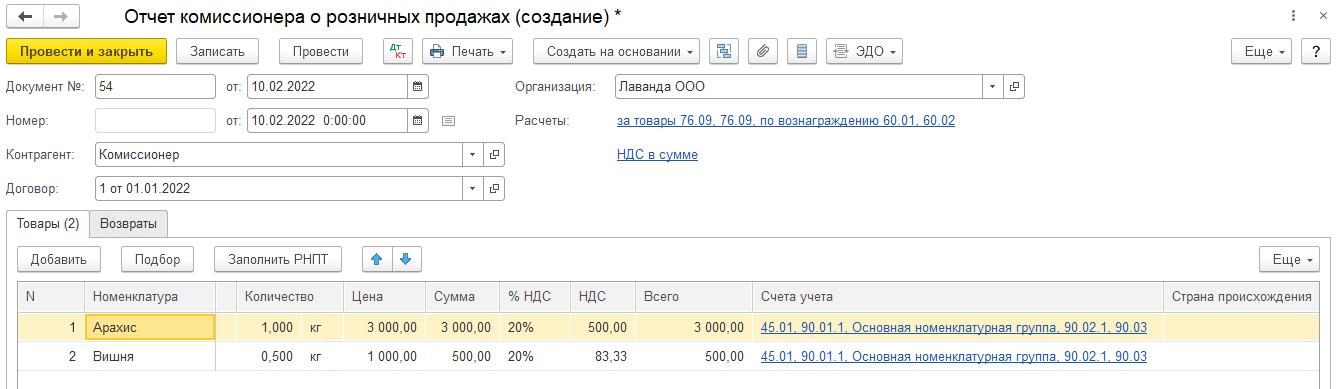
Task: Expand Создать на основании menu
Action: [x=616, y=51]
